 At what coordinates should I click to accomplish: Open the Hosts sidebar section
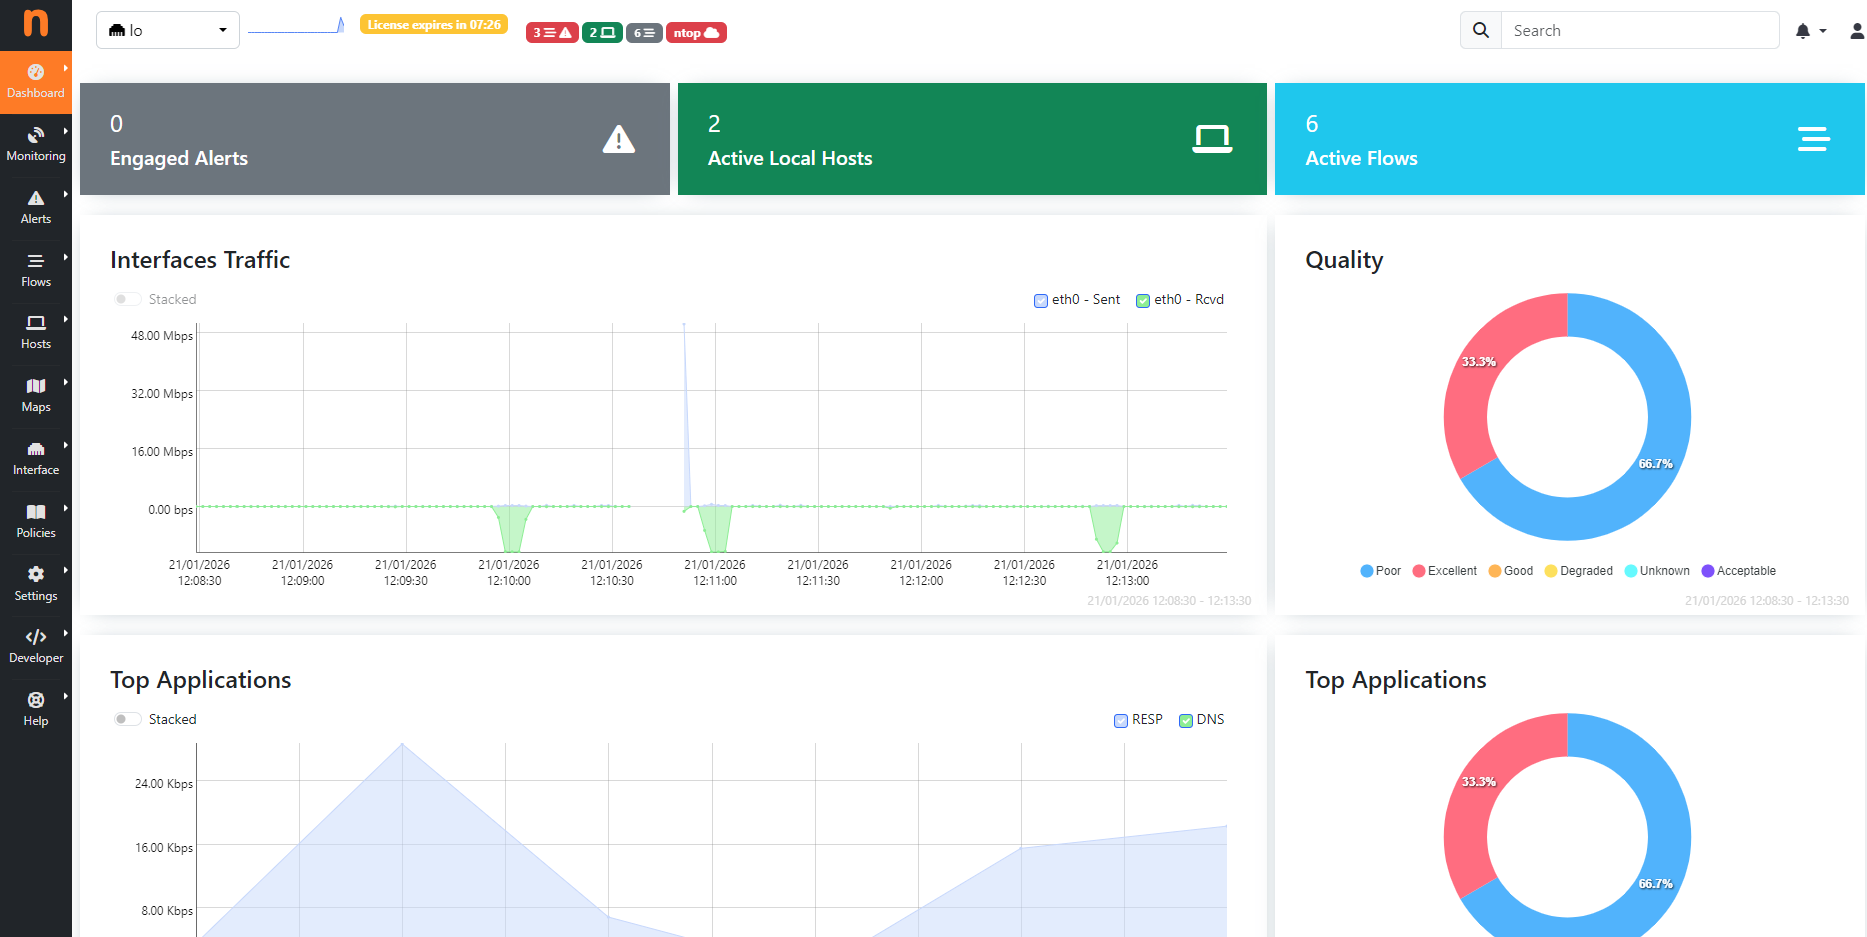[36, 332]
